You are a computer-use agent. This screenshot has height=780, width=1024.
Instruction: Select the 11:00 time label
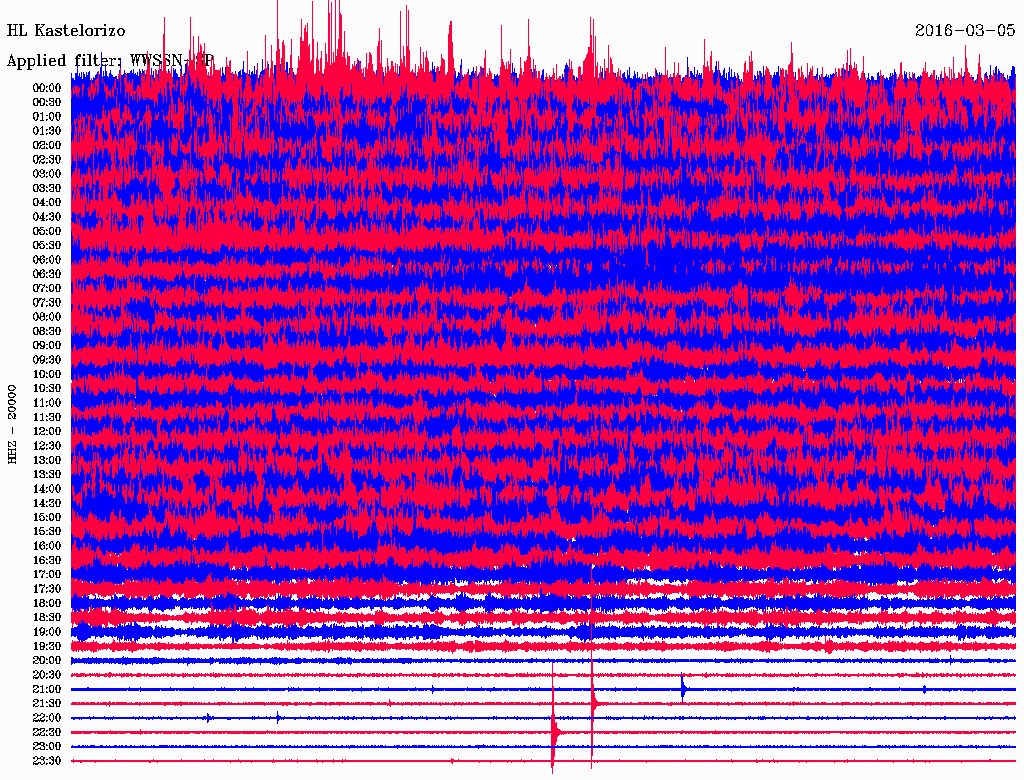point(47,403)
